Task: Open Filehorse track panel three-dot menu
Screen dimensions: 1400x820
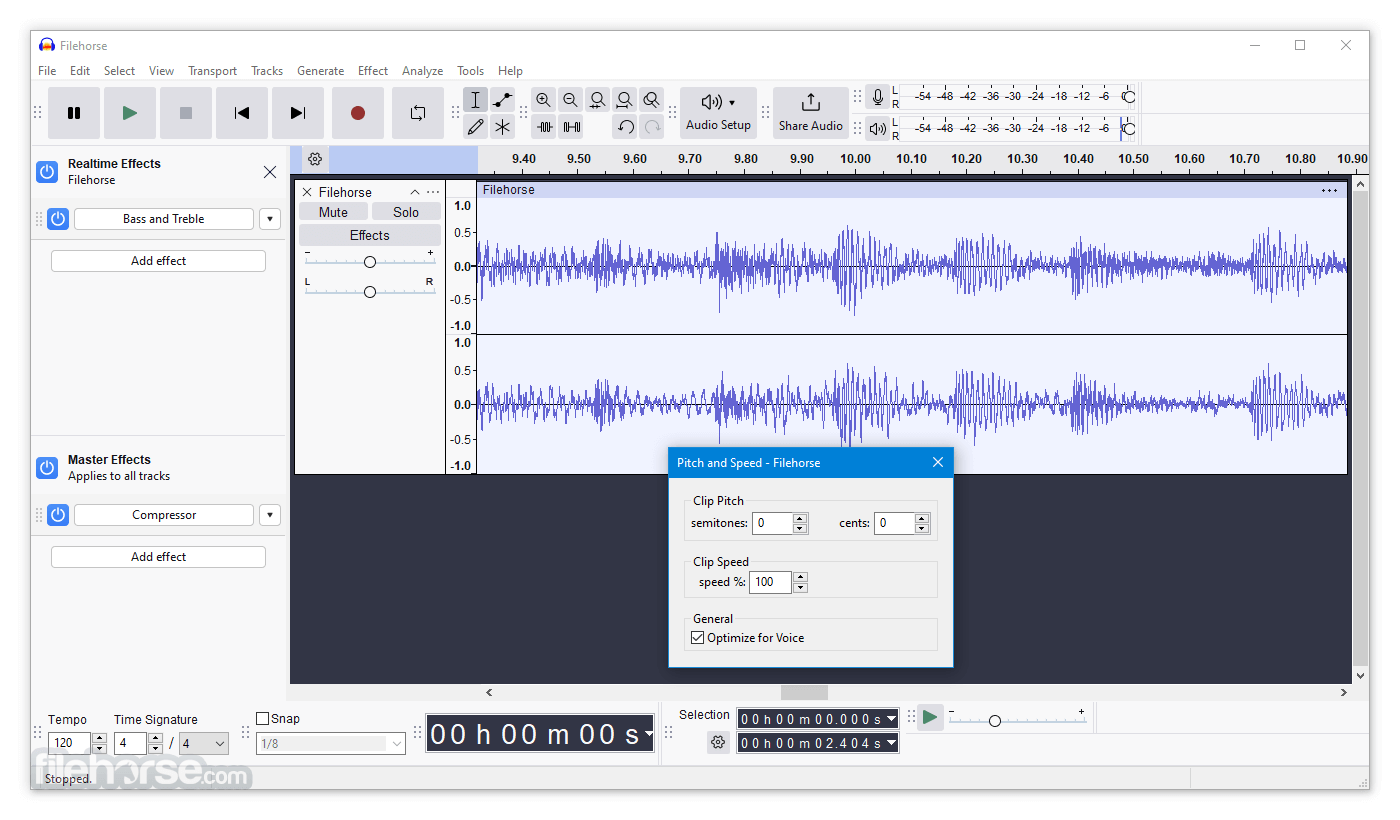Action: click(x=433, y=192)
